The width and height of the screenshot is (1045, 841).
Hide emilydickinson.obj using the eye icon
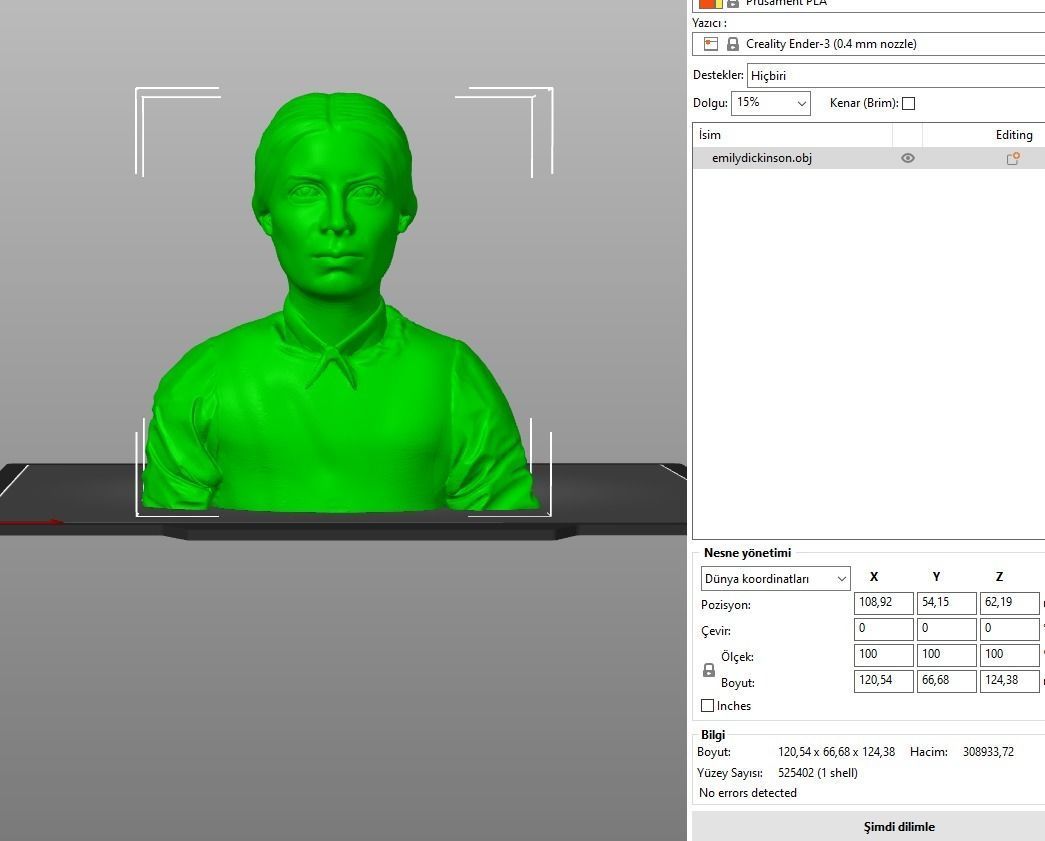[x=908, y=159]
